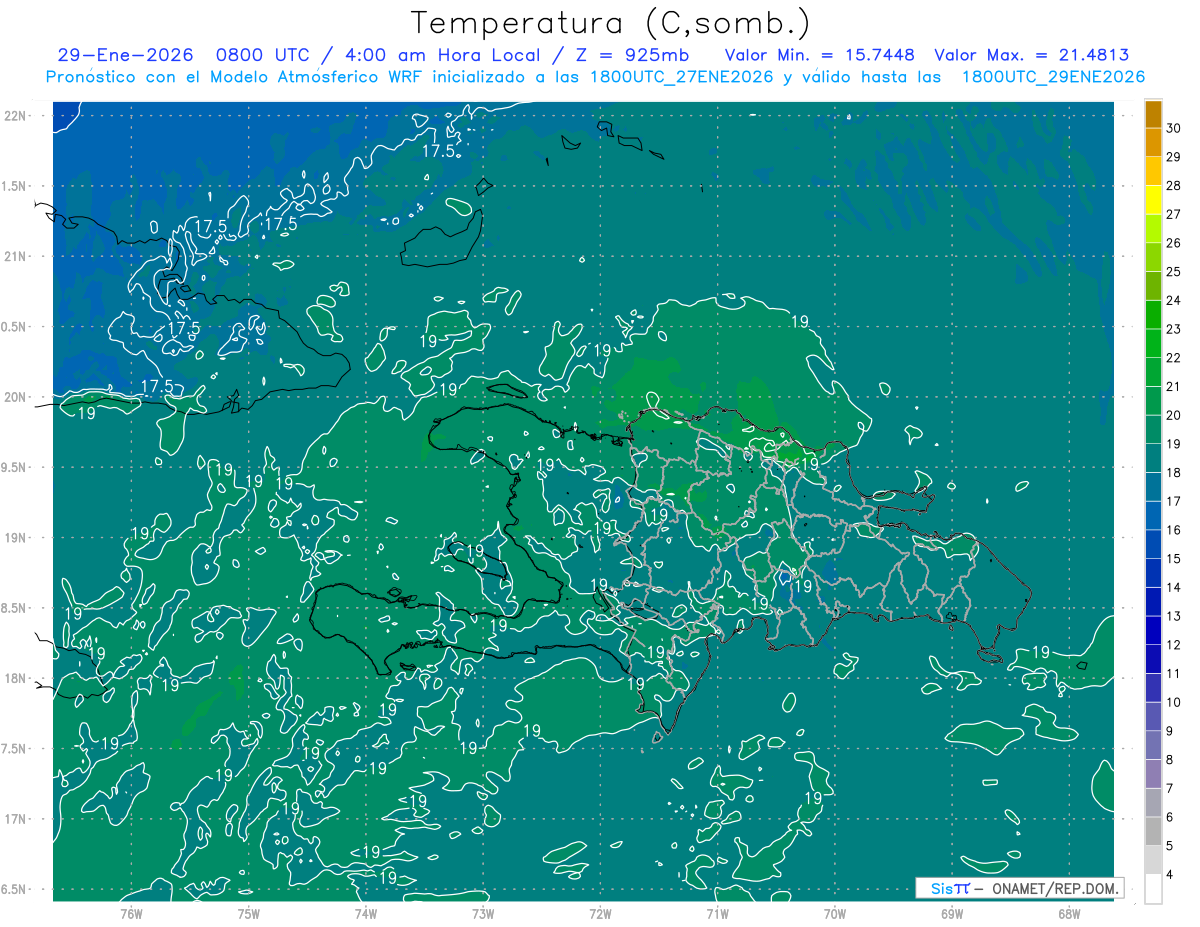The width and height of the screenshot is (1200, 927).
Task: Click the white bottom color scale segment
Action: [x=1154, y=889]
